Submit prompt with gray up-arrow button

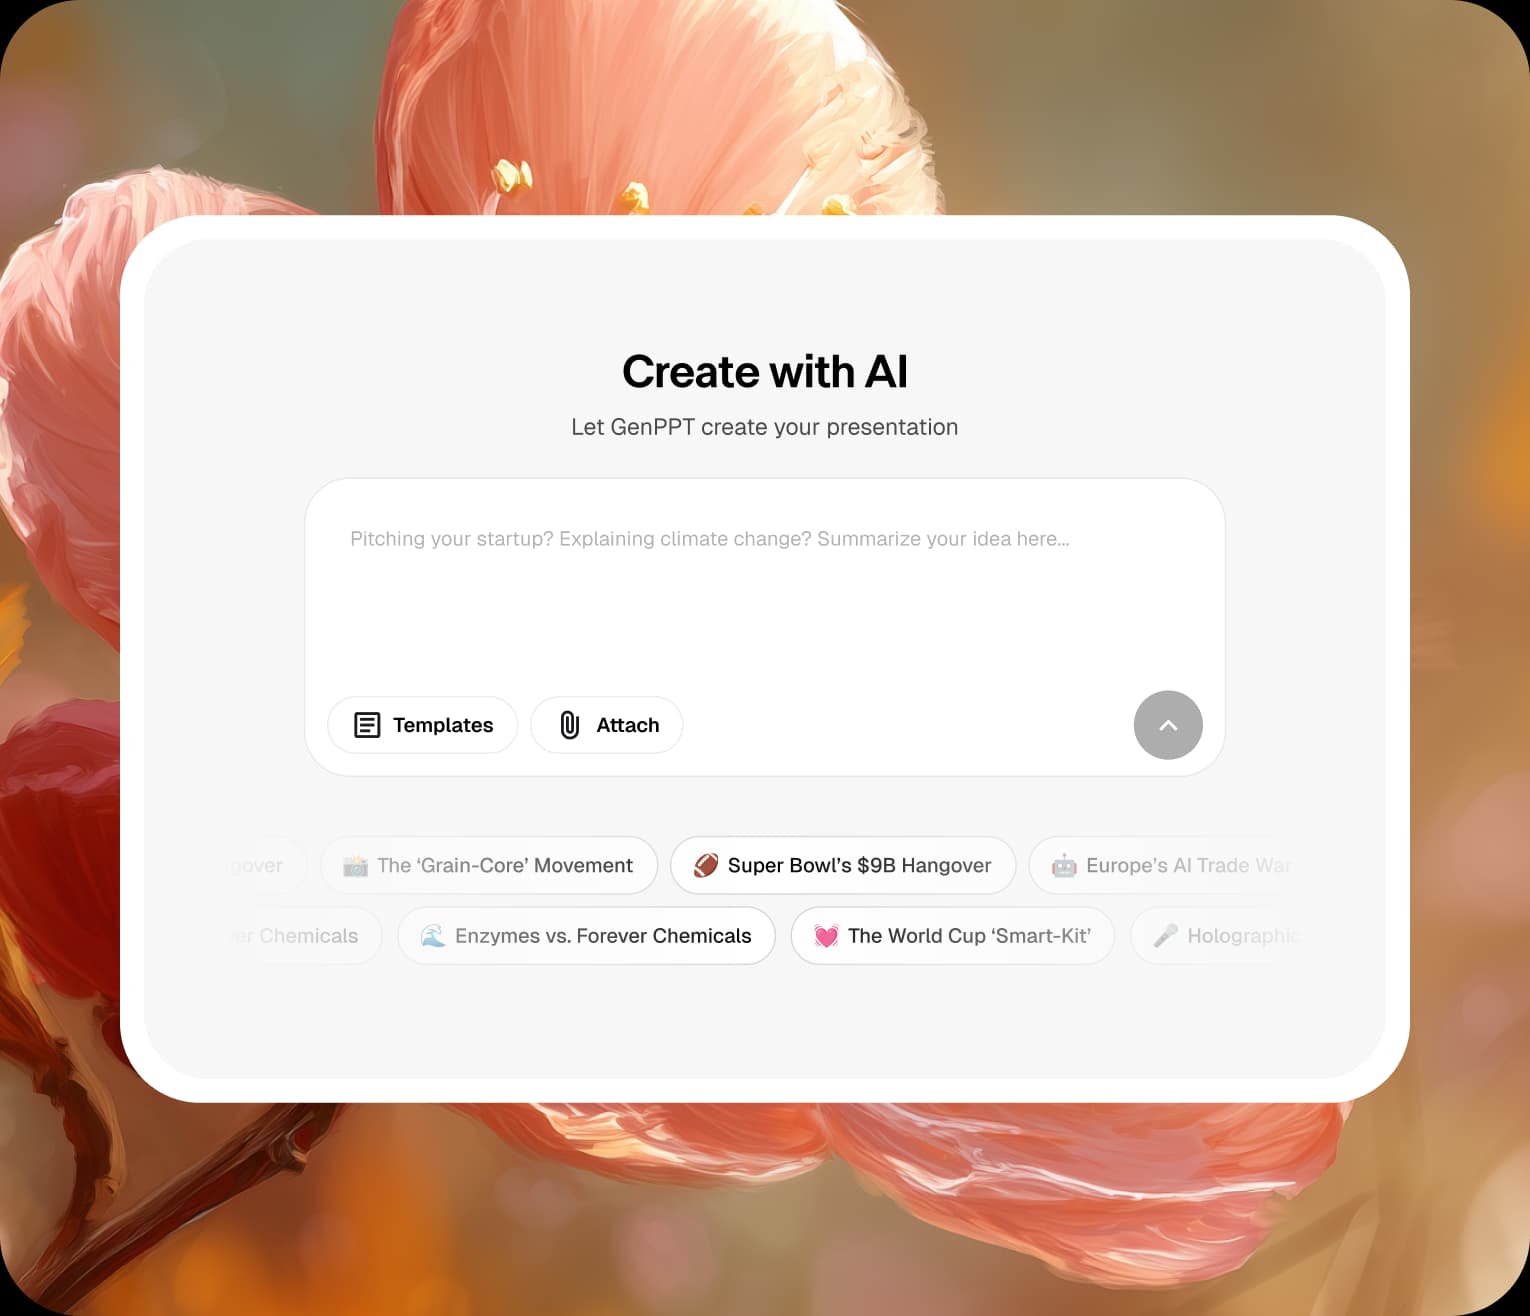click(1168, 725)
